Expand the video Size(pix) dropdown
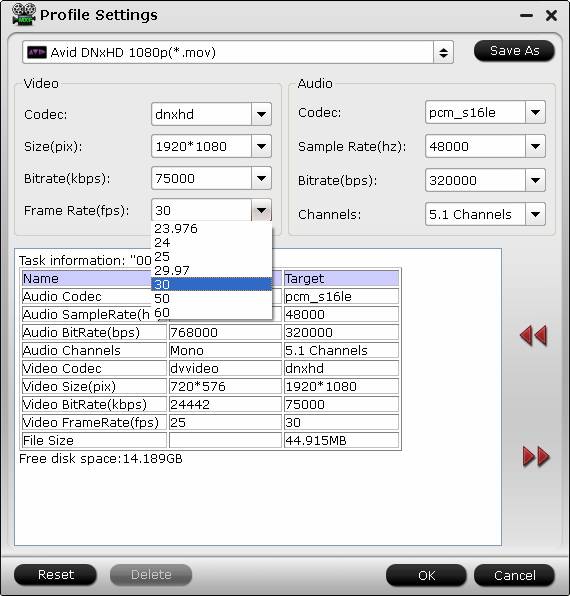 point(261,146)
